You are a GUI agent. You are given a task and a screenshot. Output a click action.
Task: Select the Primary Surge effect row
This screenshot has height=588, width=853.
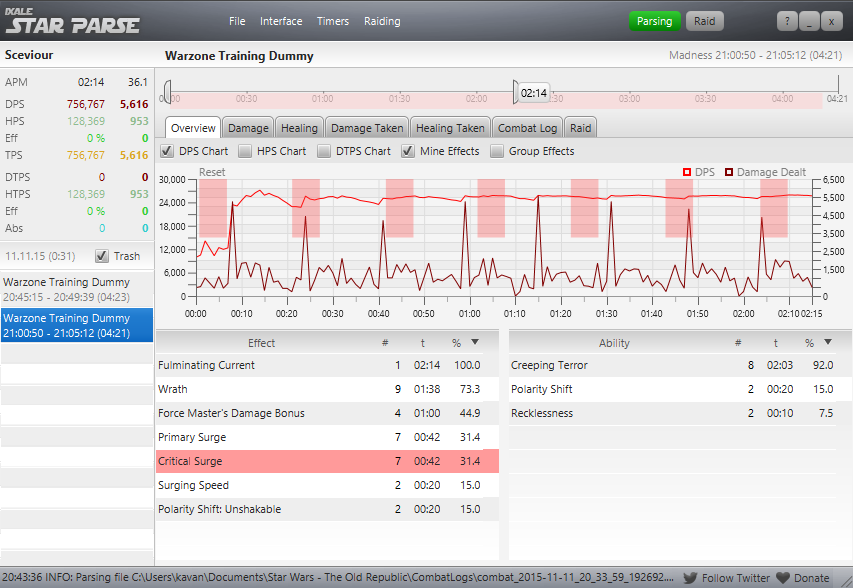[x=327, y=437]
